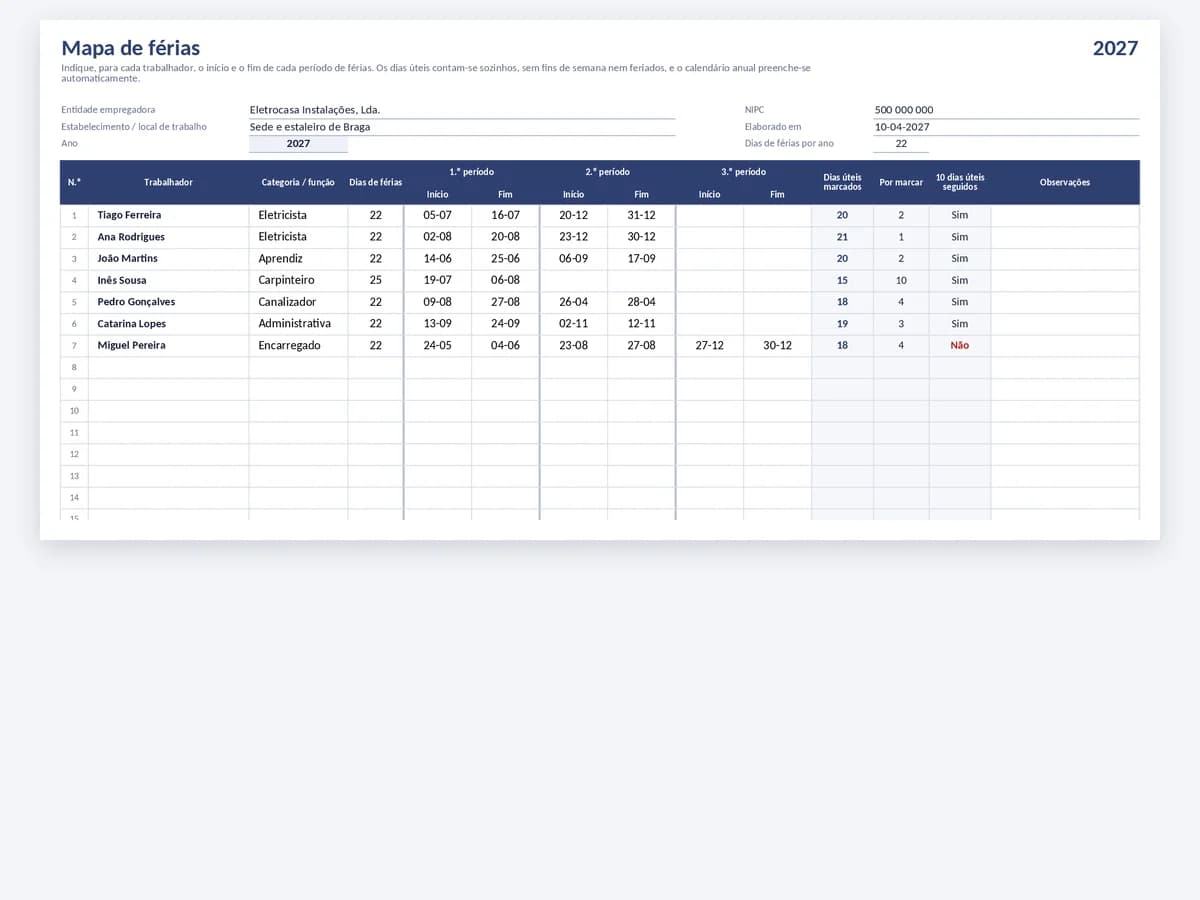Click the 'Trabalhador' column header
Screen dimensions: 1200x900
[x=168, y=182]
